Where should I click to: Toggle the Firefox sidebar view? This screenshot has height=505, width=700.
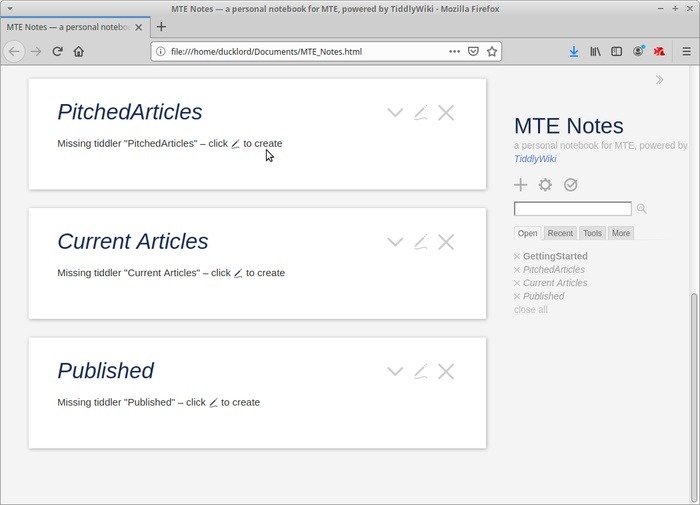(x=617, y=52)
